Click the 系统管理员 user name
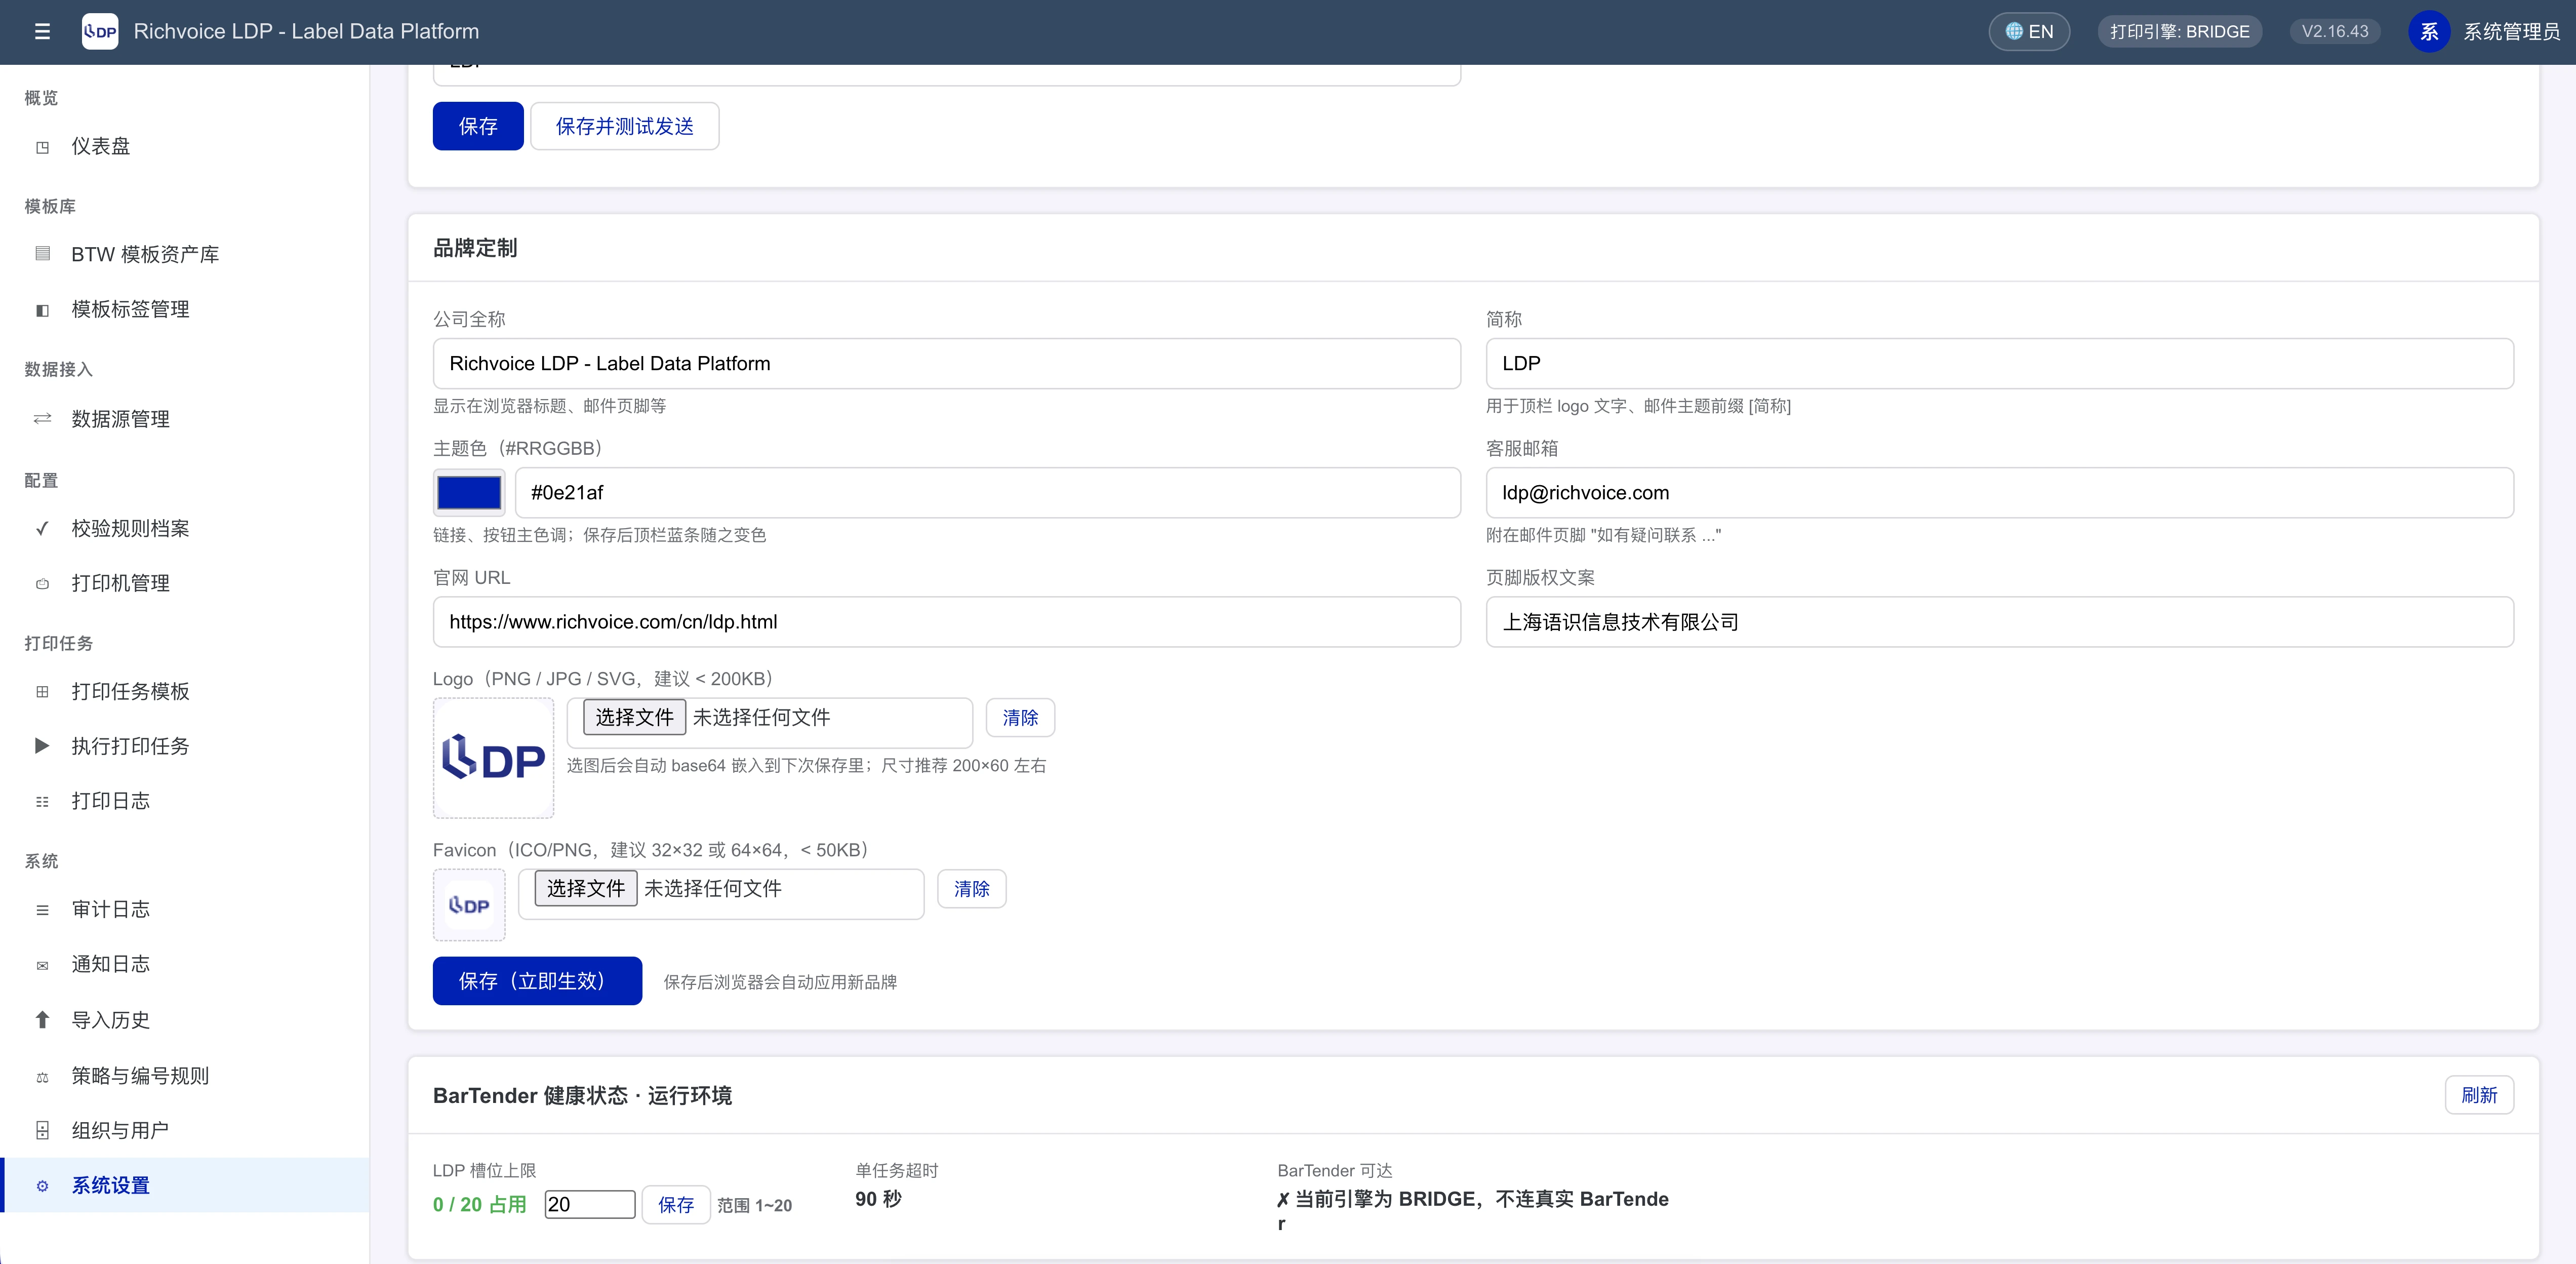Screen dimensions: 2576x1264 click(x=2511, y=32)
